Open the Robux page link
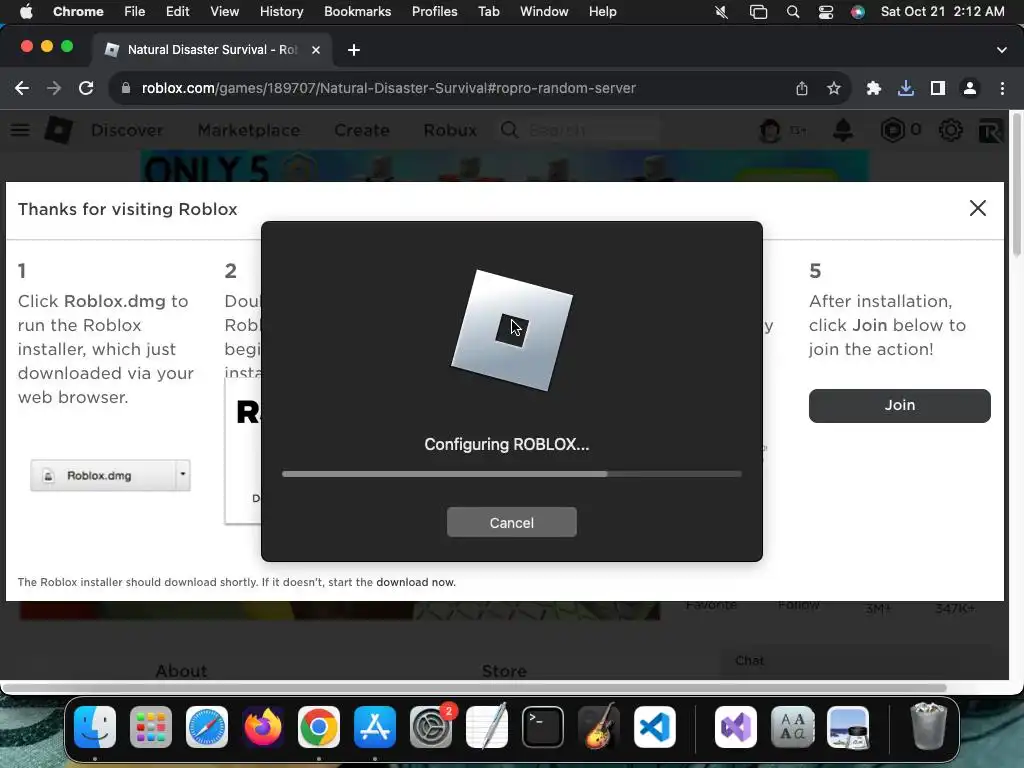The image size is (1024, 768). pyautogui.click(x=450, y=130)
